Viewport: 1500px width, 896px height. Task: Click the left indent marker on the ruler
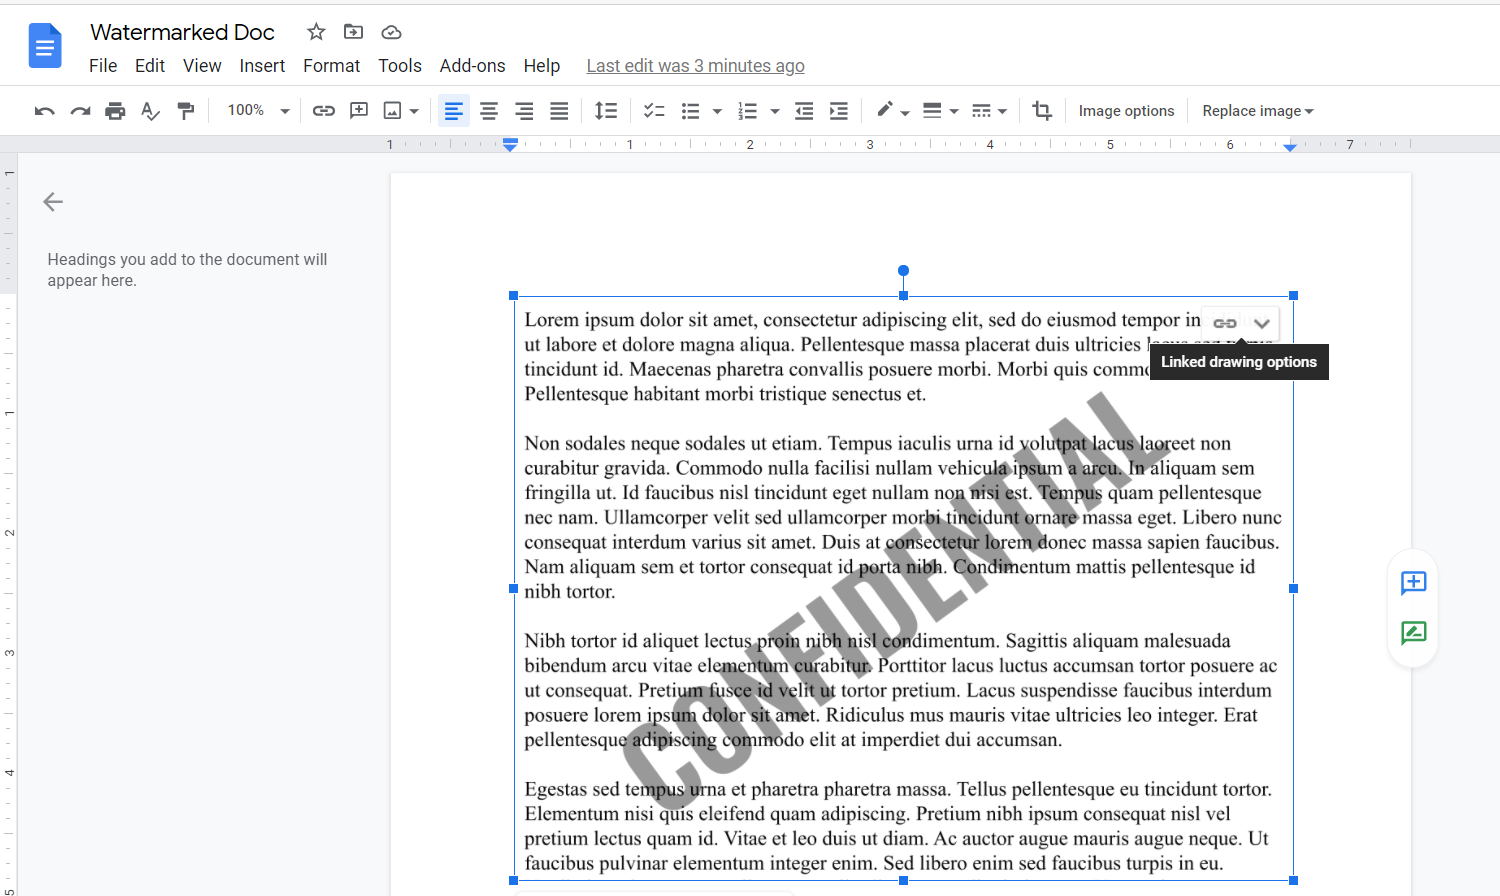(x=510, y=146)
